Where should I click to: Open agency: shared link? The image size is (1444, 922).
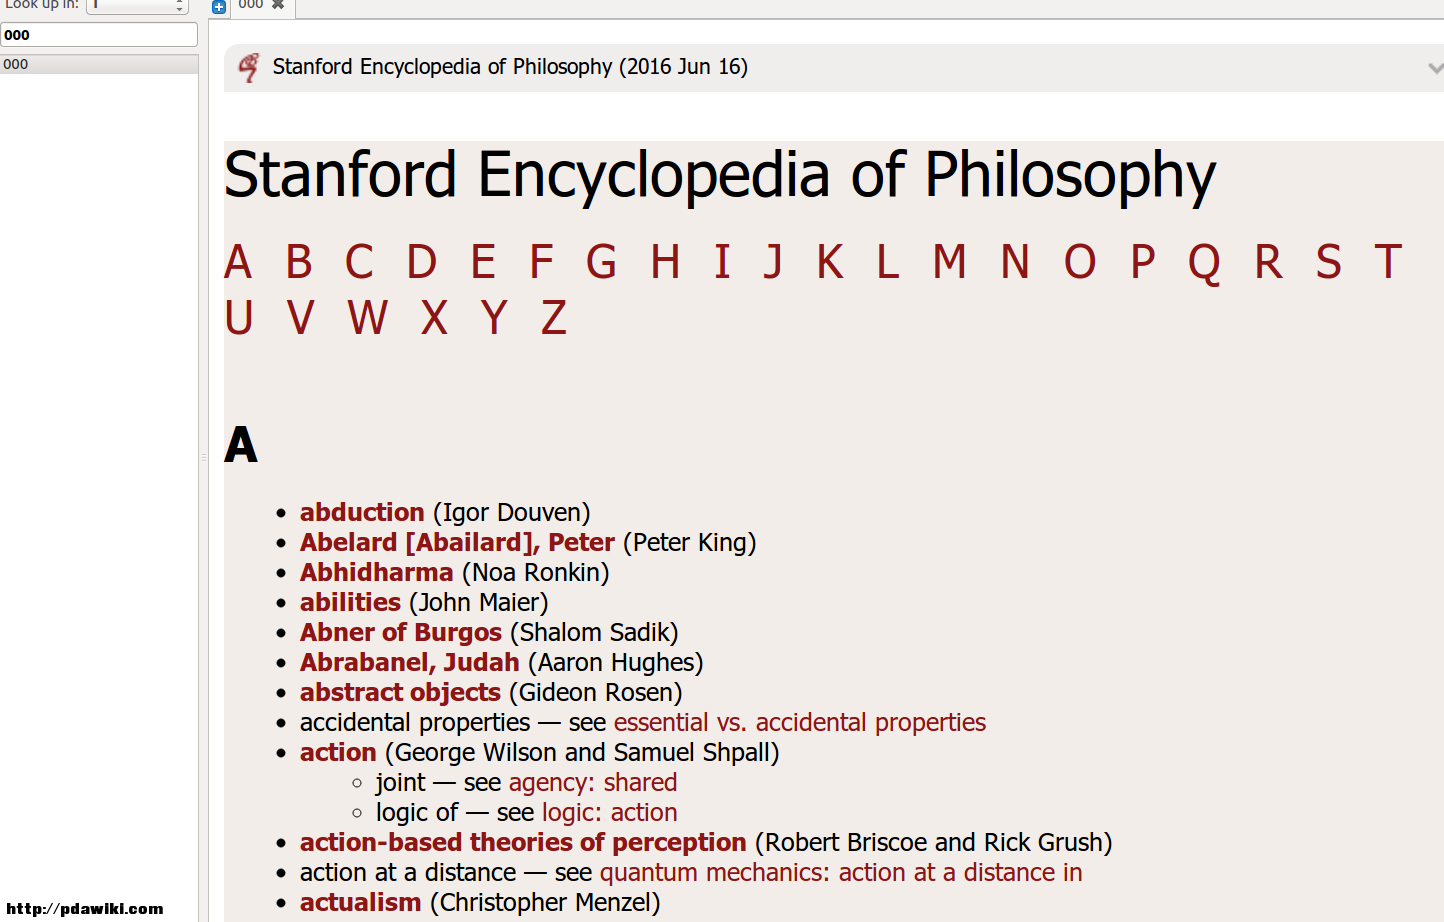coord(593,782)
